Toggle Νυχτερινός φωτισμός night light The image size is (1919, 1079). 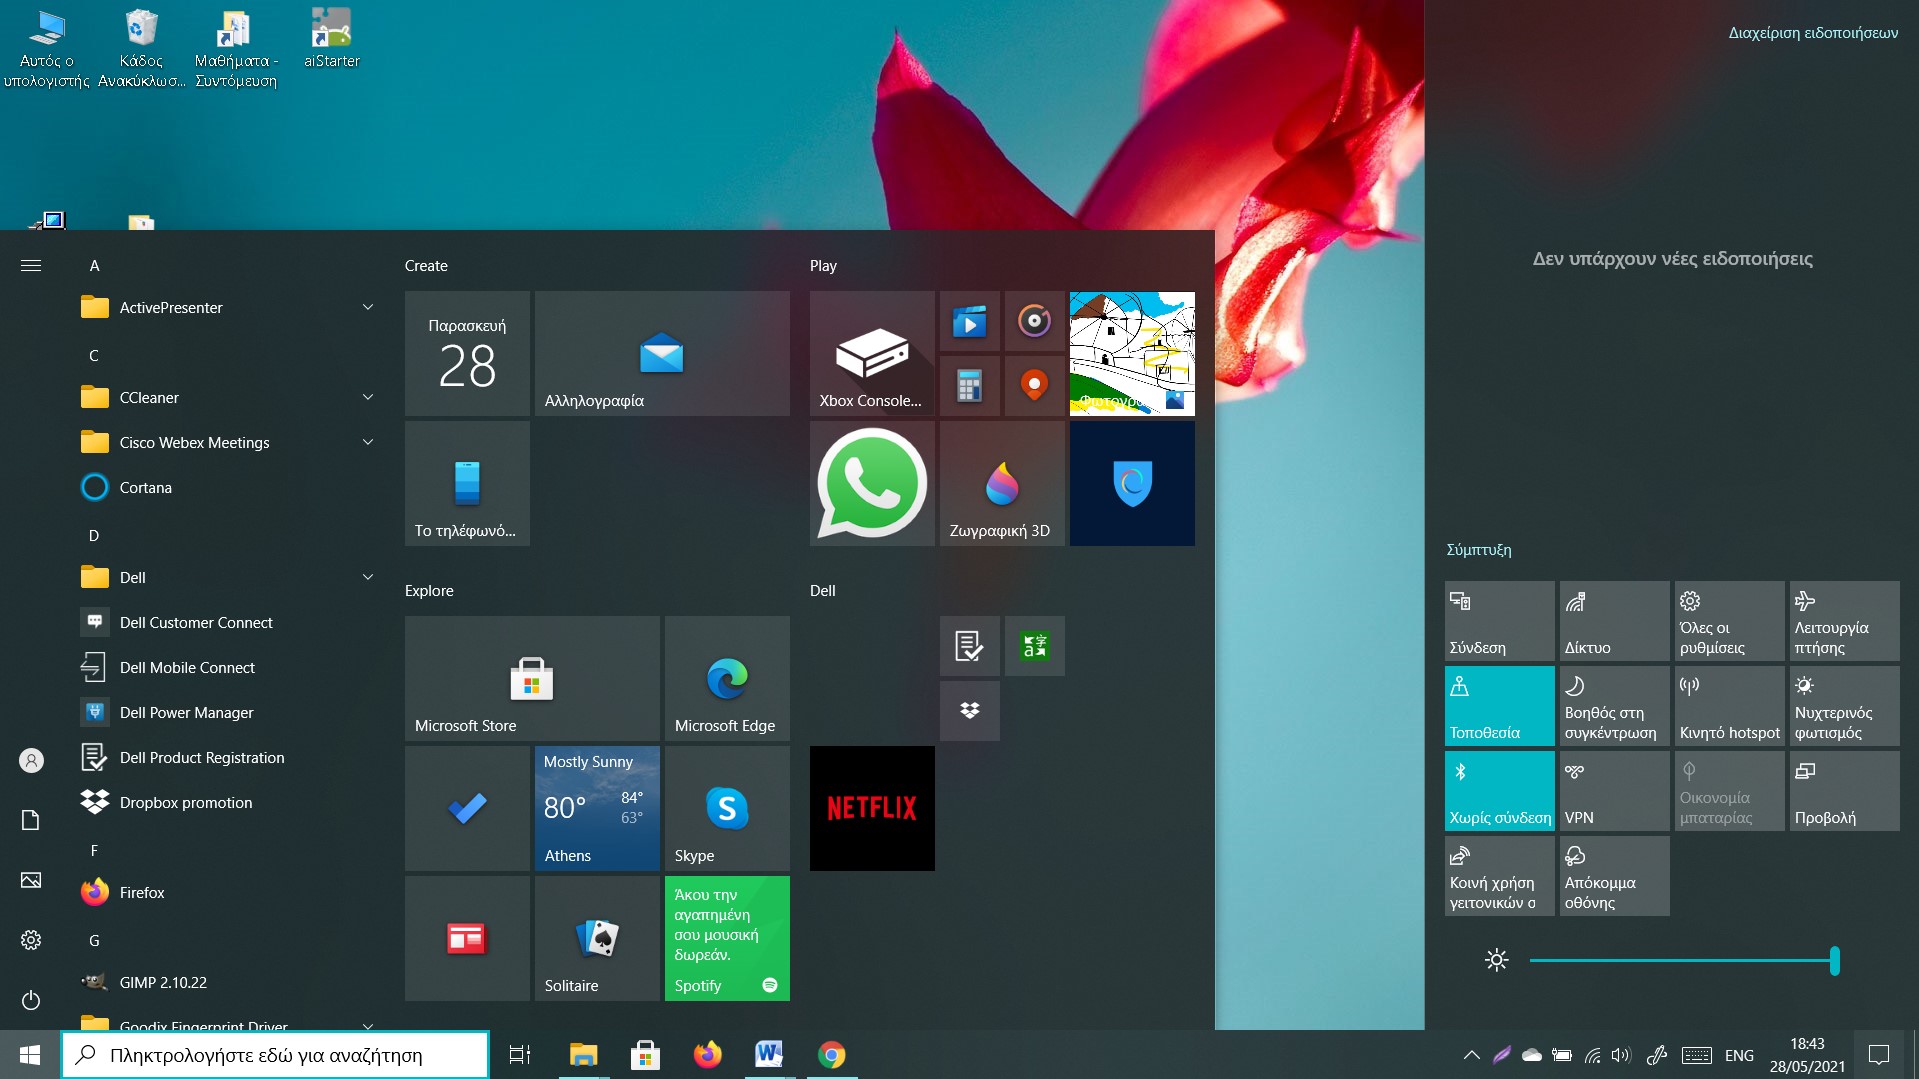tap(1844, 706)
